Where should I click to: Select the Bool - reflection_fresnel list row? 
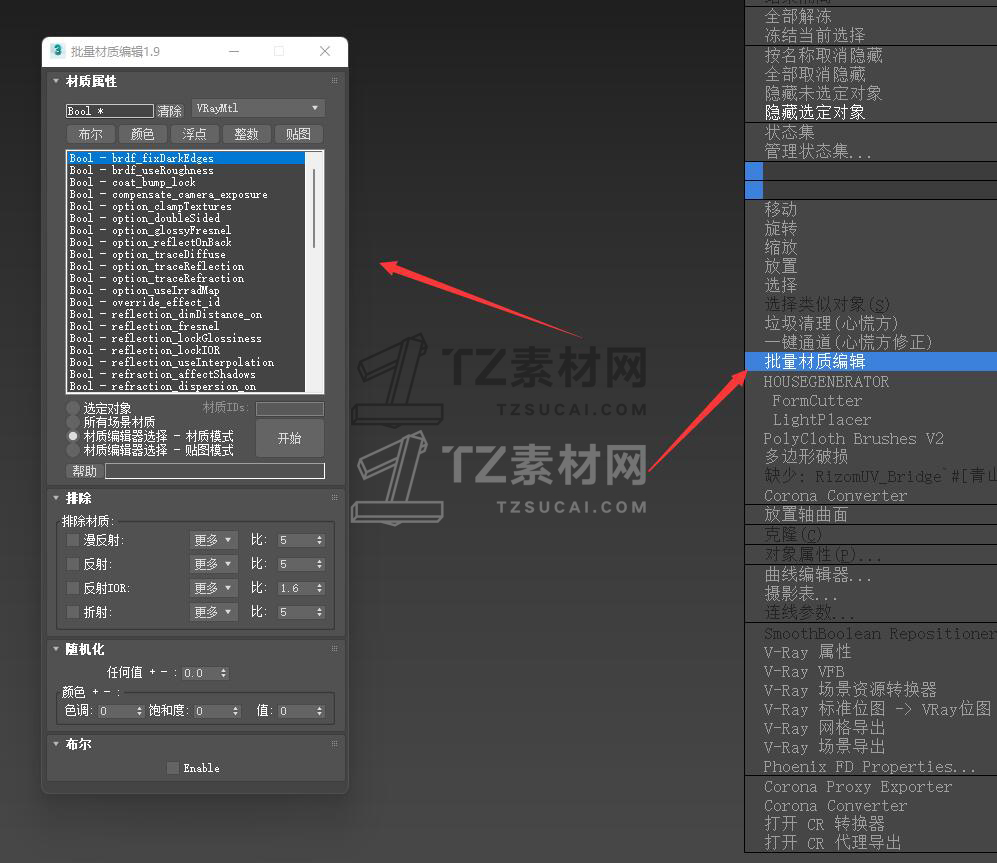186,326
